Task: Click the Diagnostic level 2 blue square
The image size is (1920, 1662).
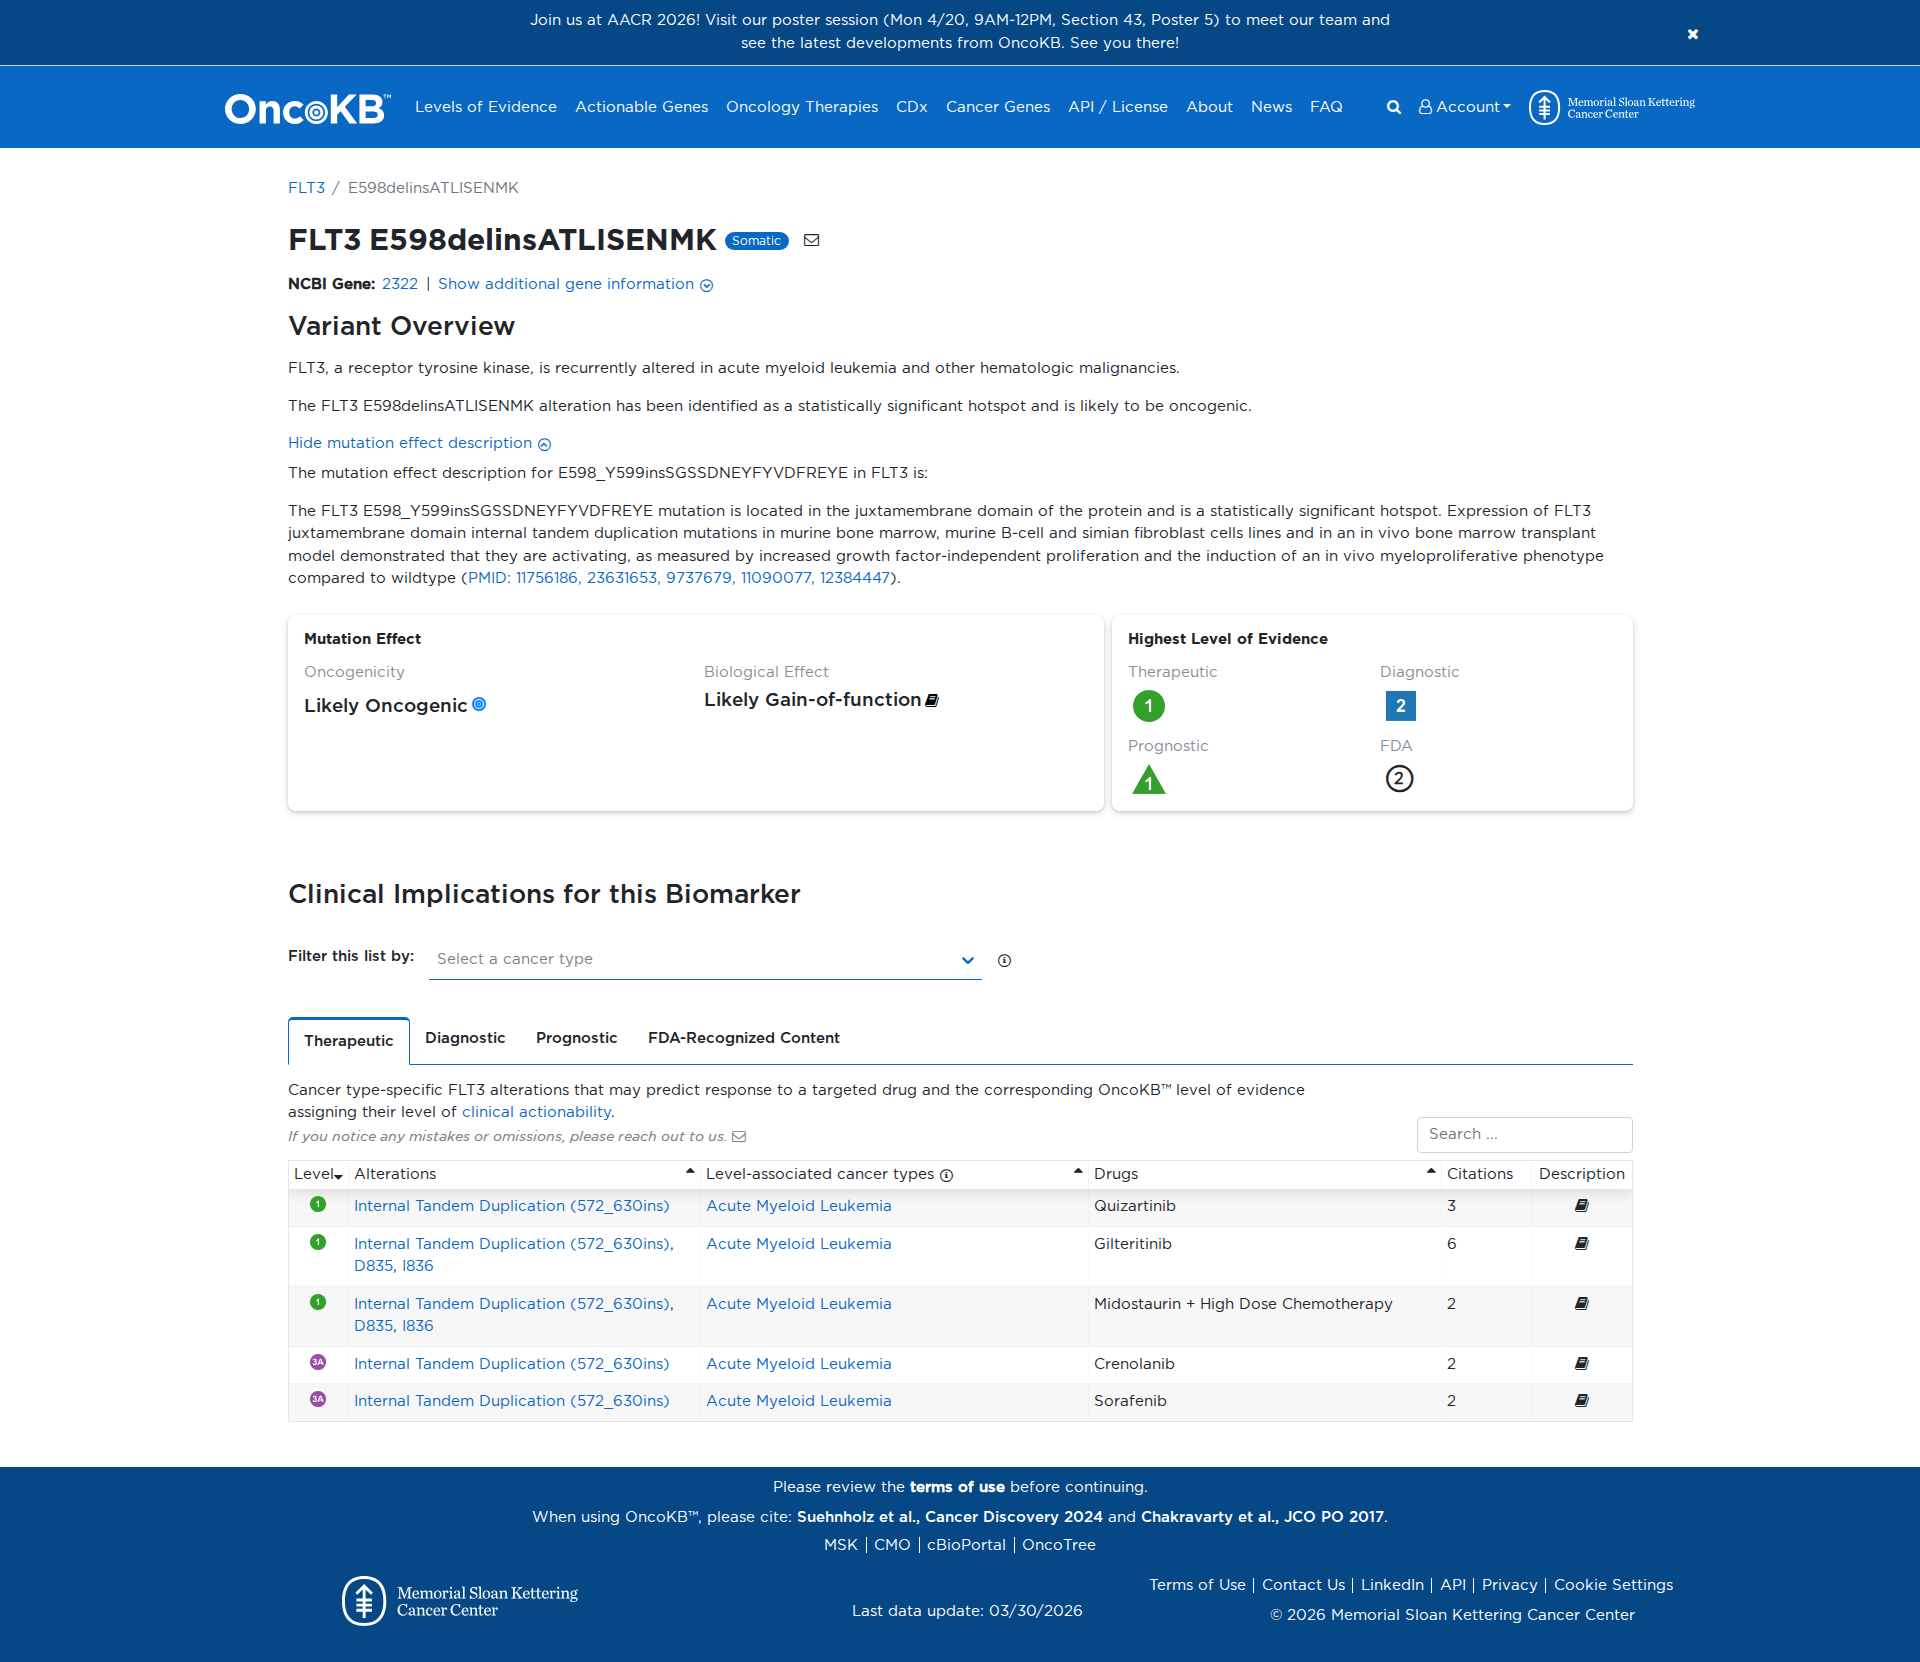Action: point(1400,706)
